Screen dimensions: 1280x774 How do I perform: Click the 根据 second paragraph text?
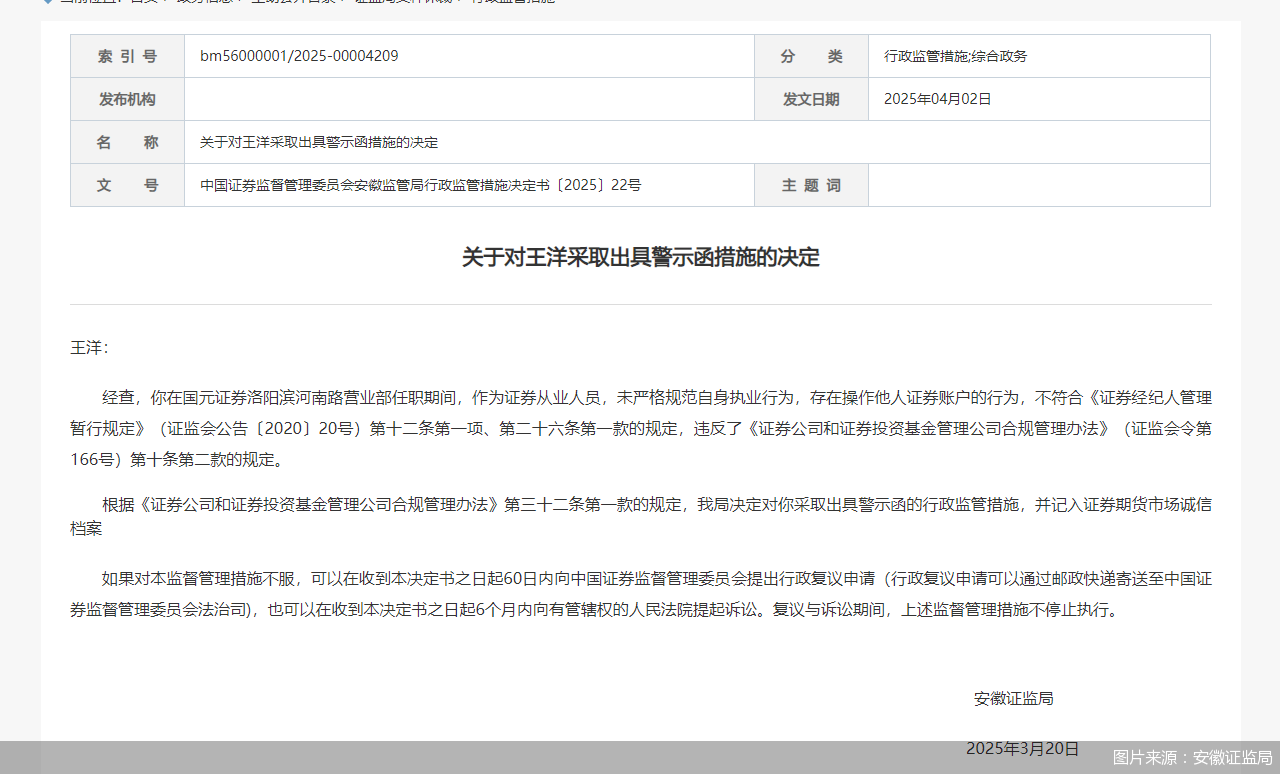point(640,505)
